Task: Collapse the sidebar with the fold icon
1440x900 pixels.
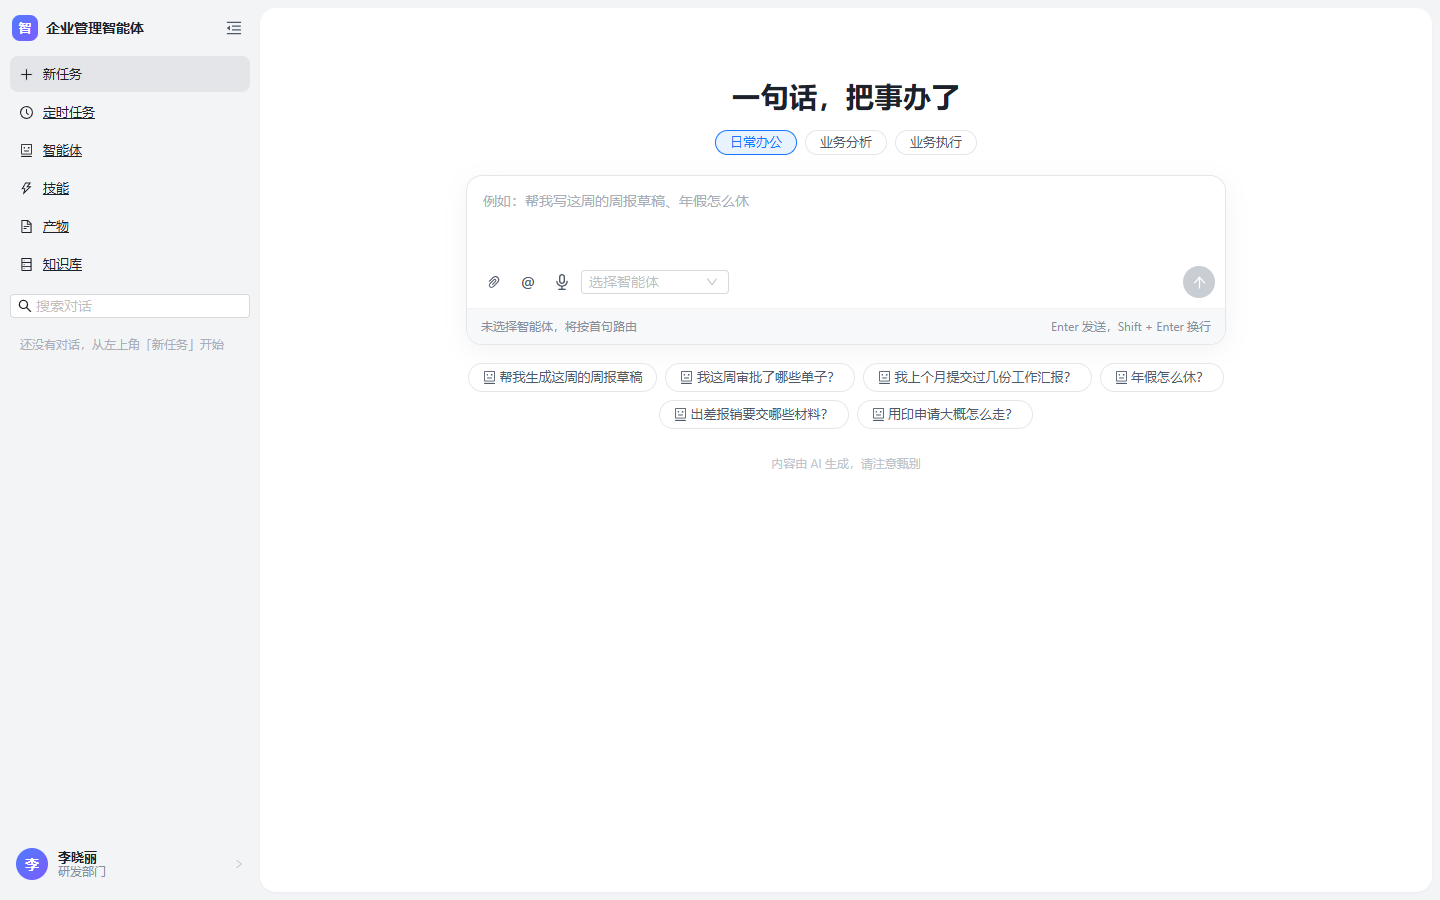Action: pyautogui.click(x=234, y=28)
